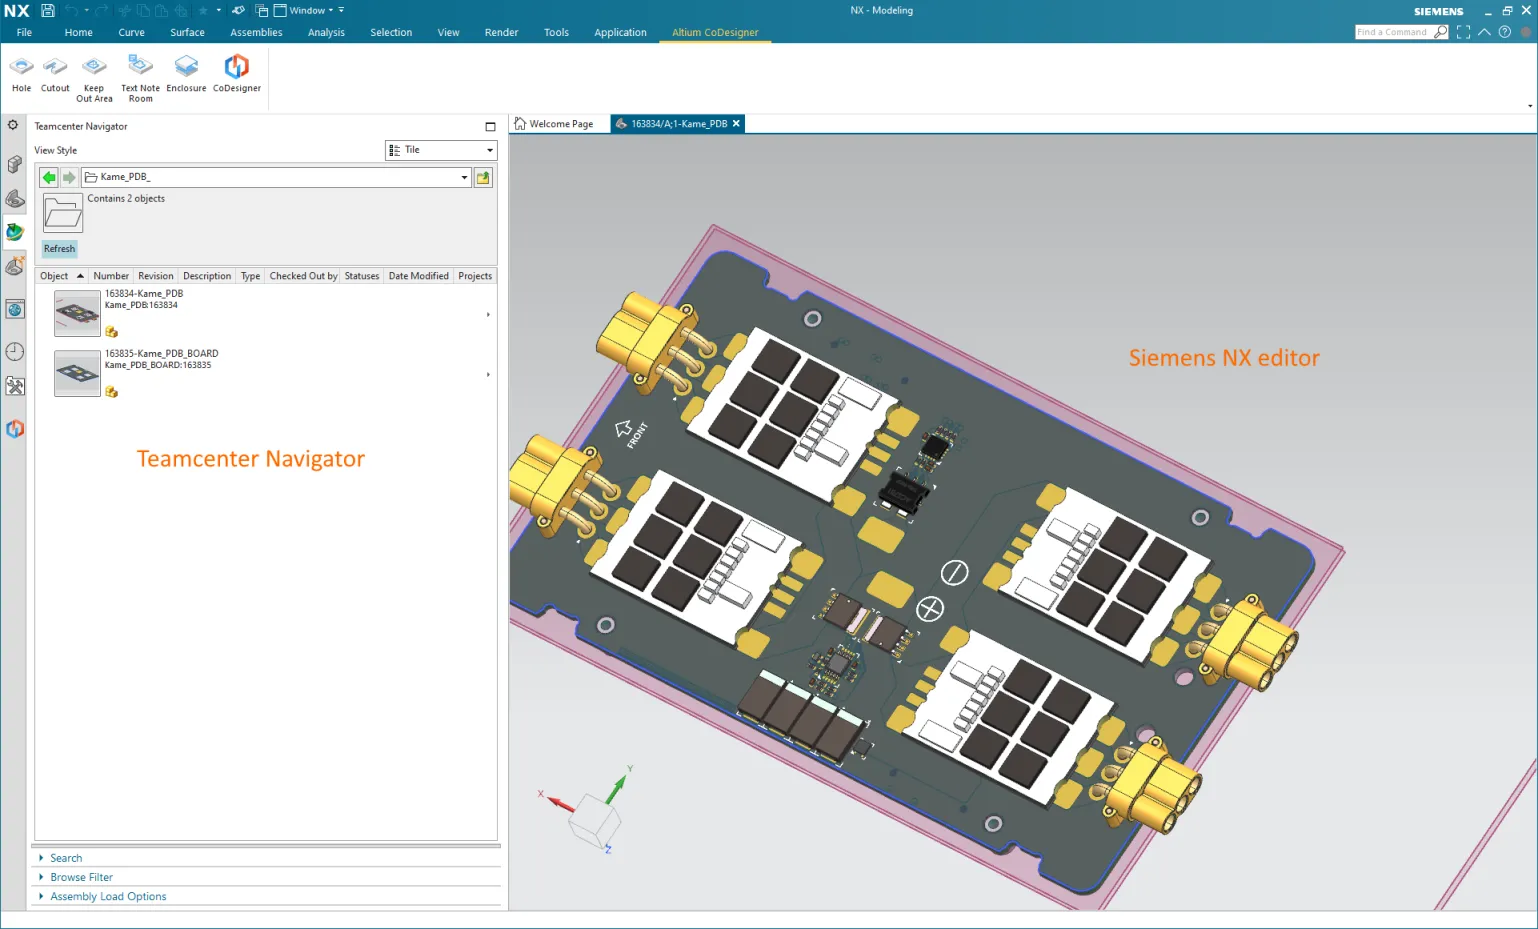Screen dimensions: 1538x929
Task: Maximize the Teamcenter Navigator panel
Action: pos(490,127)
